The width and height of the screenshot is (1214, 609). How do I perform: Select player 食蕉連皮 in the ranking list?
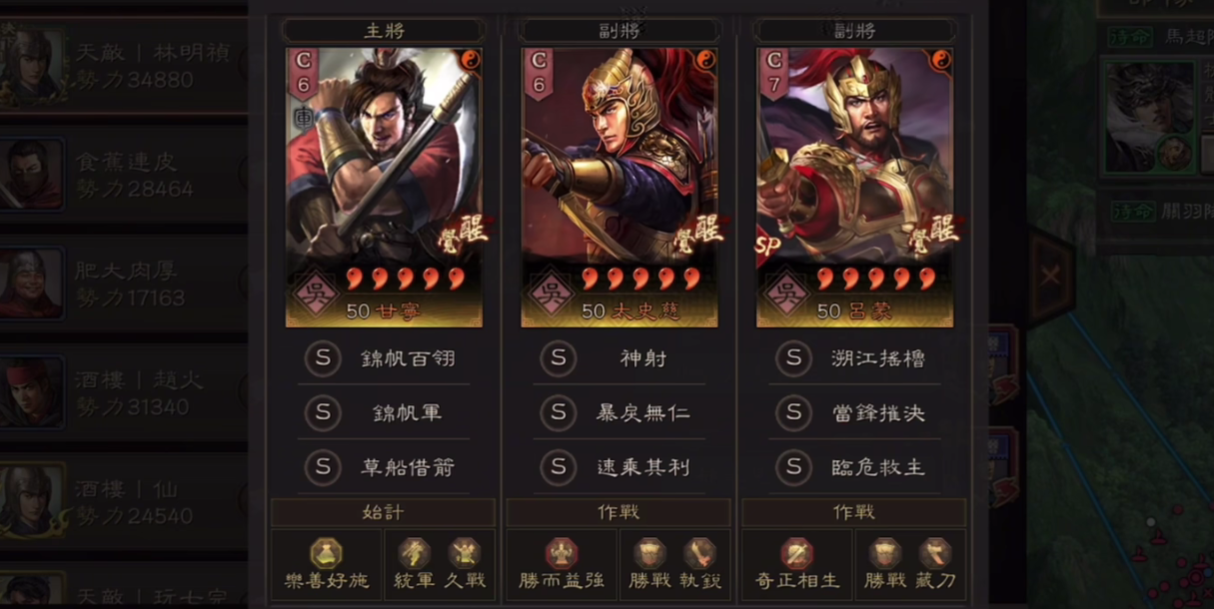click(x=124, y=175)
